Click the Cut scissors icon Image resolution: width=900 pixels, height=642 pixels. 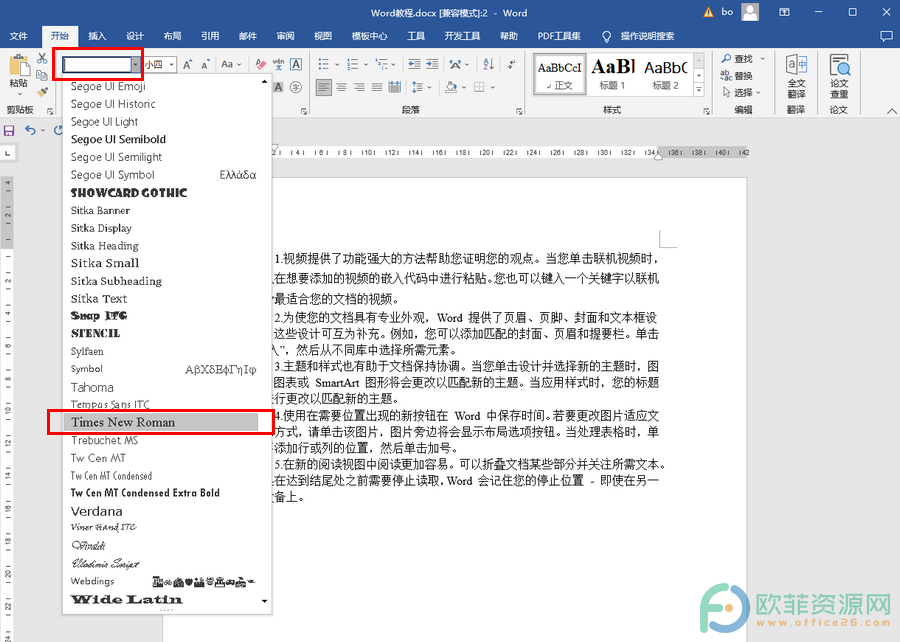[x=42, y=58]
